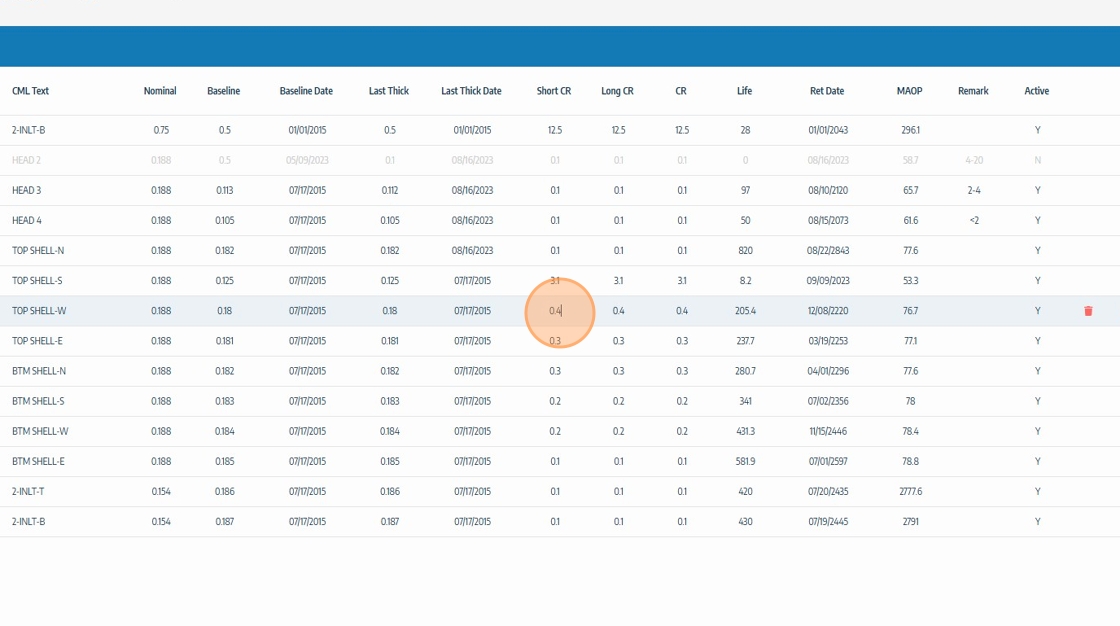Click Ret Date 09/09/2023 for TOP SHELL-S
Image resolution: width=1120 pixels, height=626 pixels.
click(828, 280)
